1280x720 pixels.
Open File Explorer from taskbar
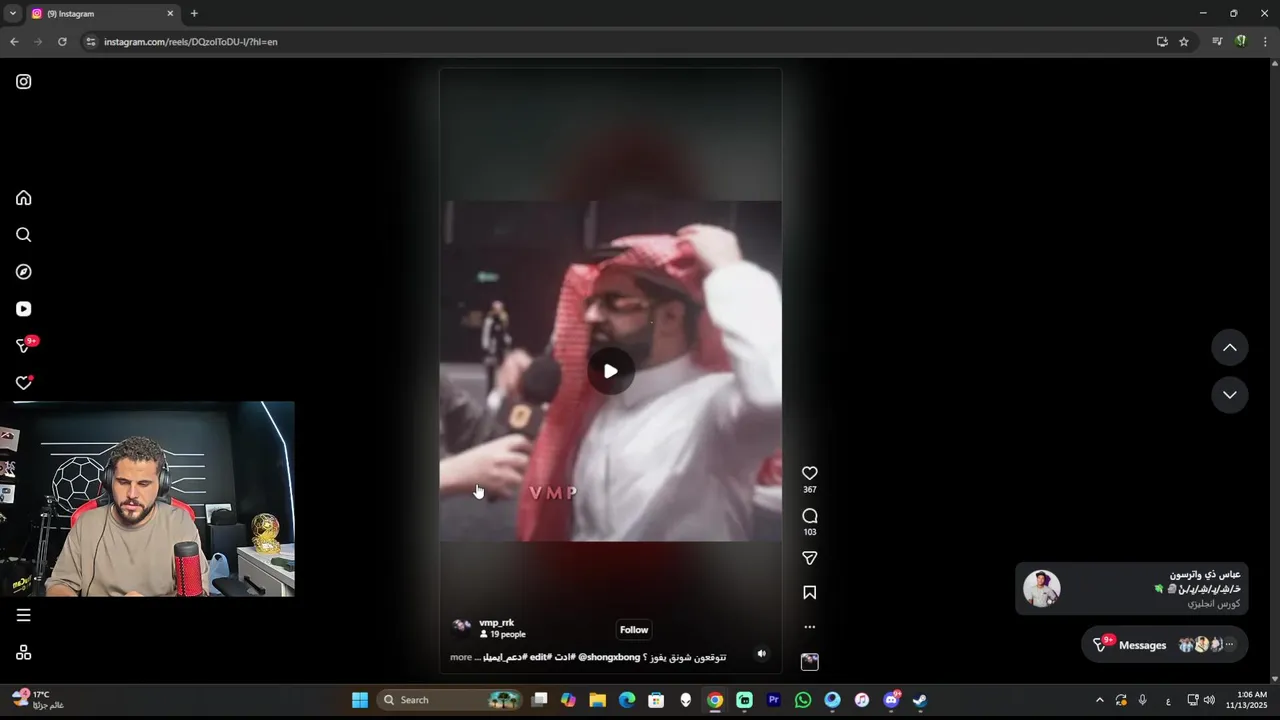[598, 700]
